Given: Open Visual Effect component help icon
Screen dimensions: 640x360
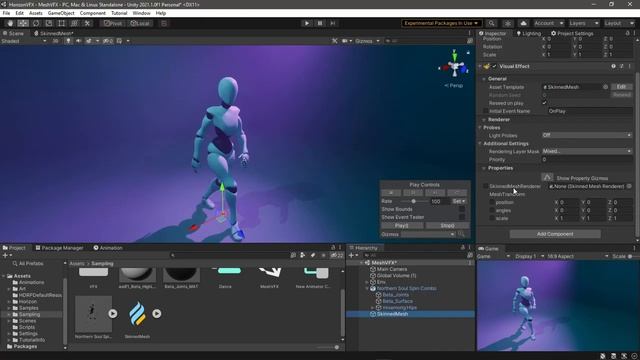Looking at the screenshot, I should (613, 66).
